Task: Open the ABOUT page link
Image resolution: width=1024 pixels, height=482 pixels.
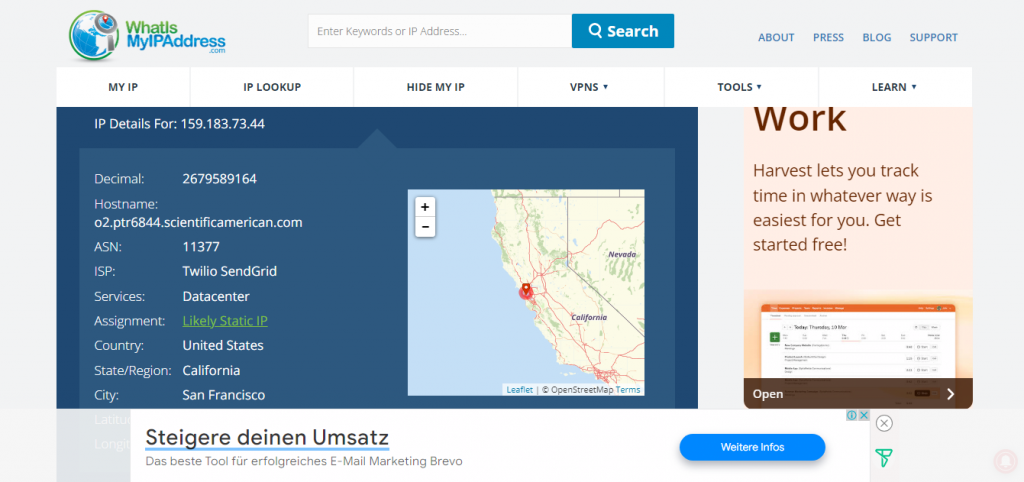Action: coord(776,37)
